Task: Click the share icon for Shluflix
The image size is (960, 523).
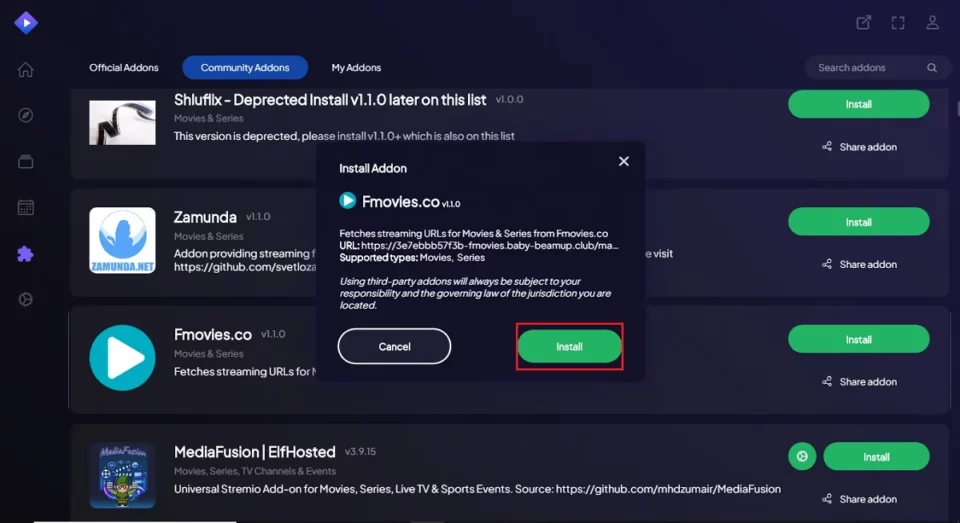Action: point(827,146)
